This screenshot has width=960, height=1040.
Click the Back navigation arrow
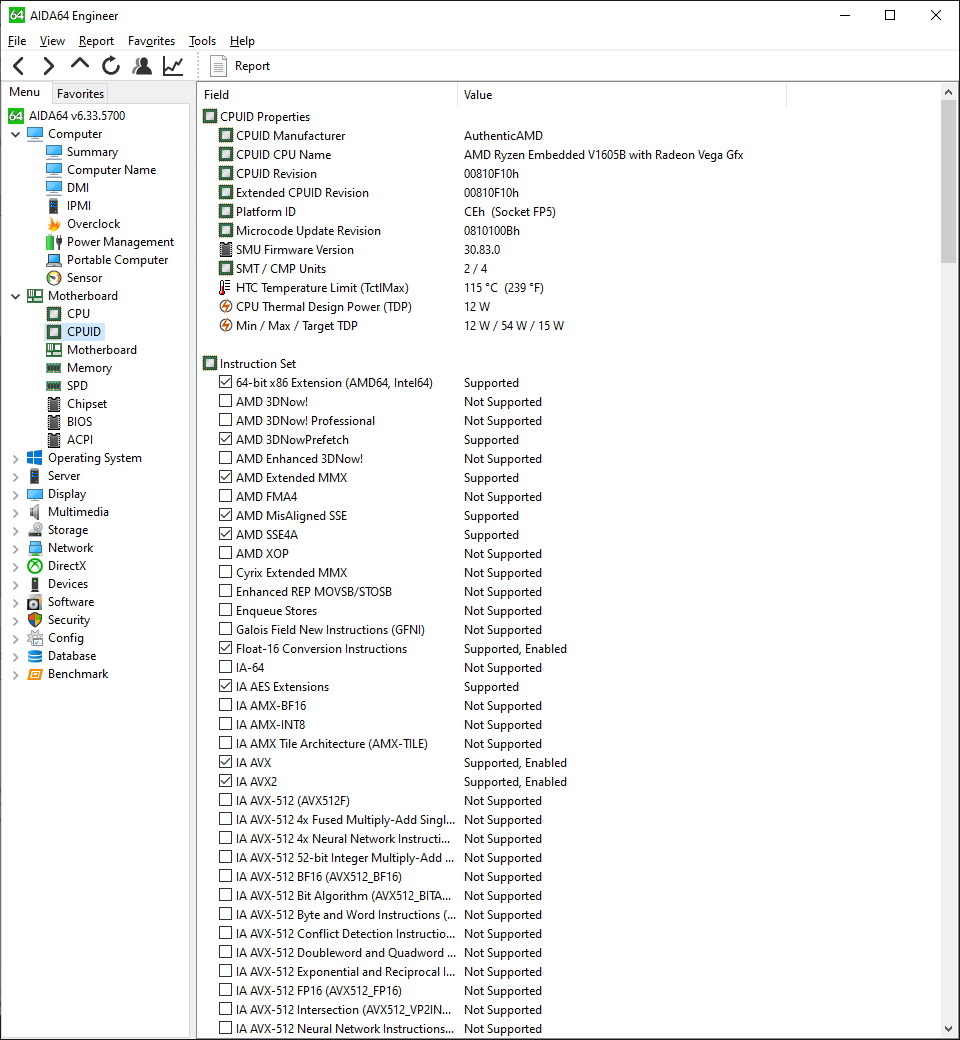[x=19, y=66]
